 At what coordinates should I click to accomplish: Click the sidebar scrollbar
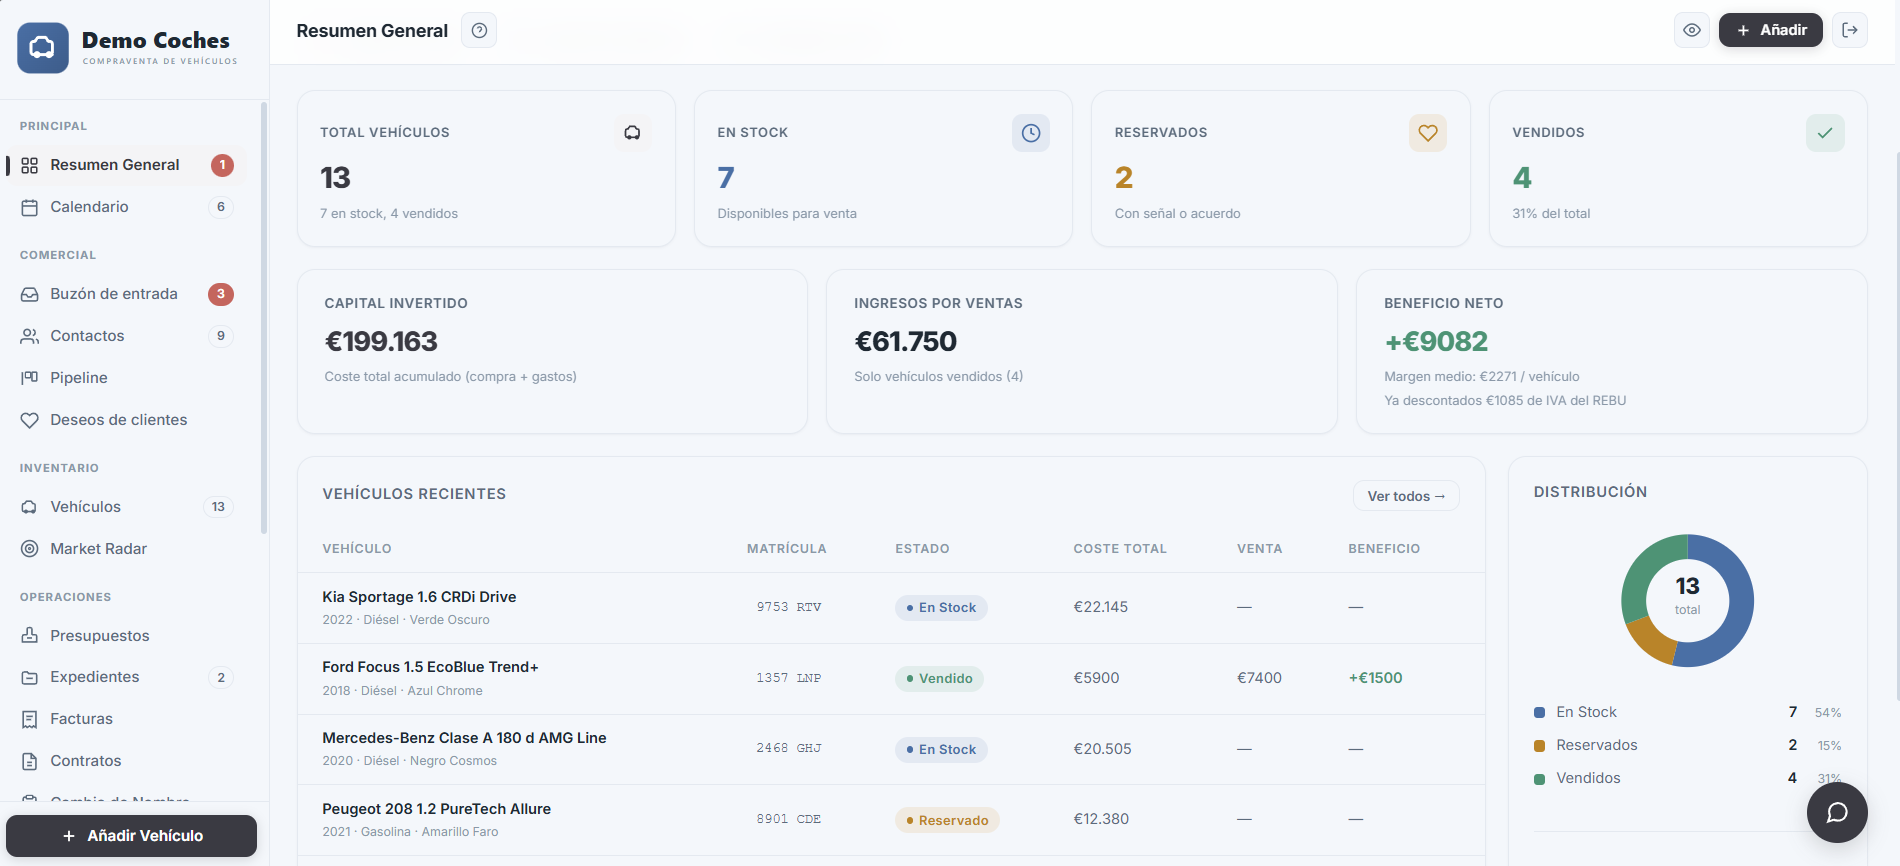click(x=264, y=318)
